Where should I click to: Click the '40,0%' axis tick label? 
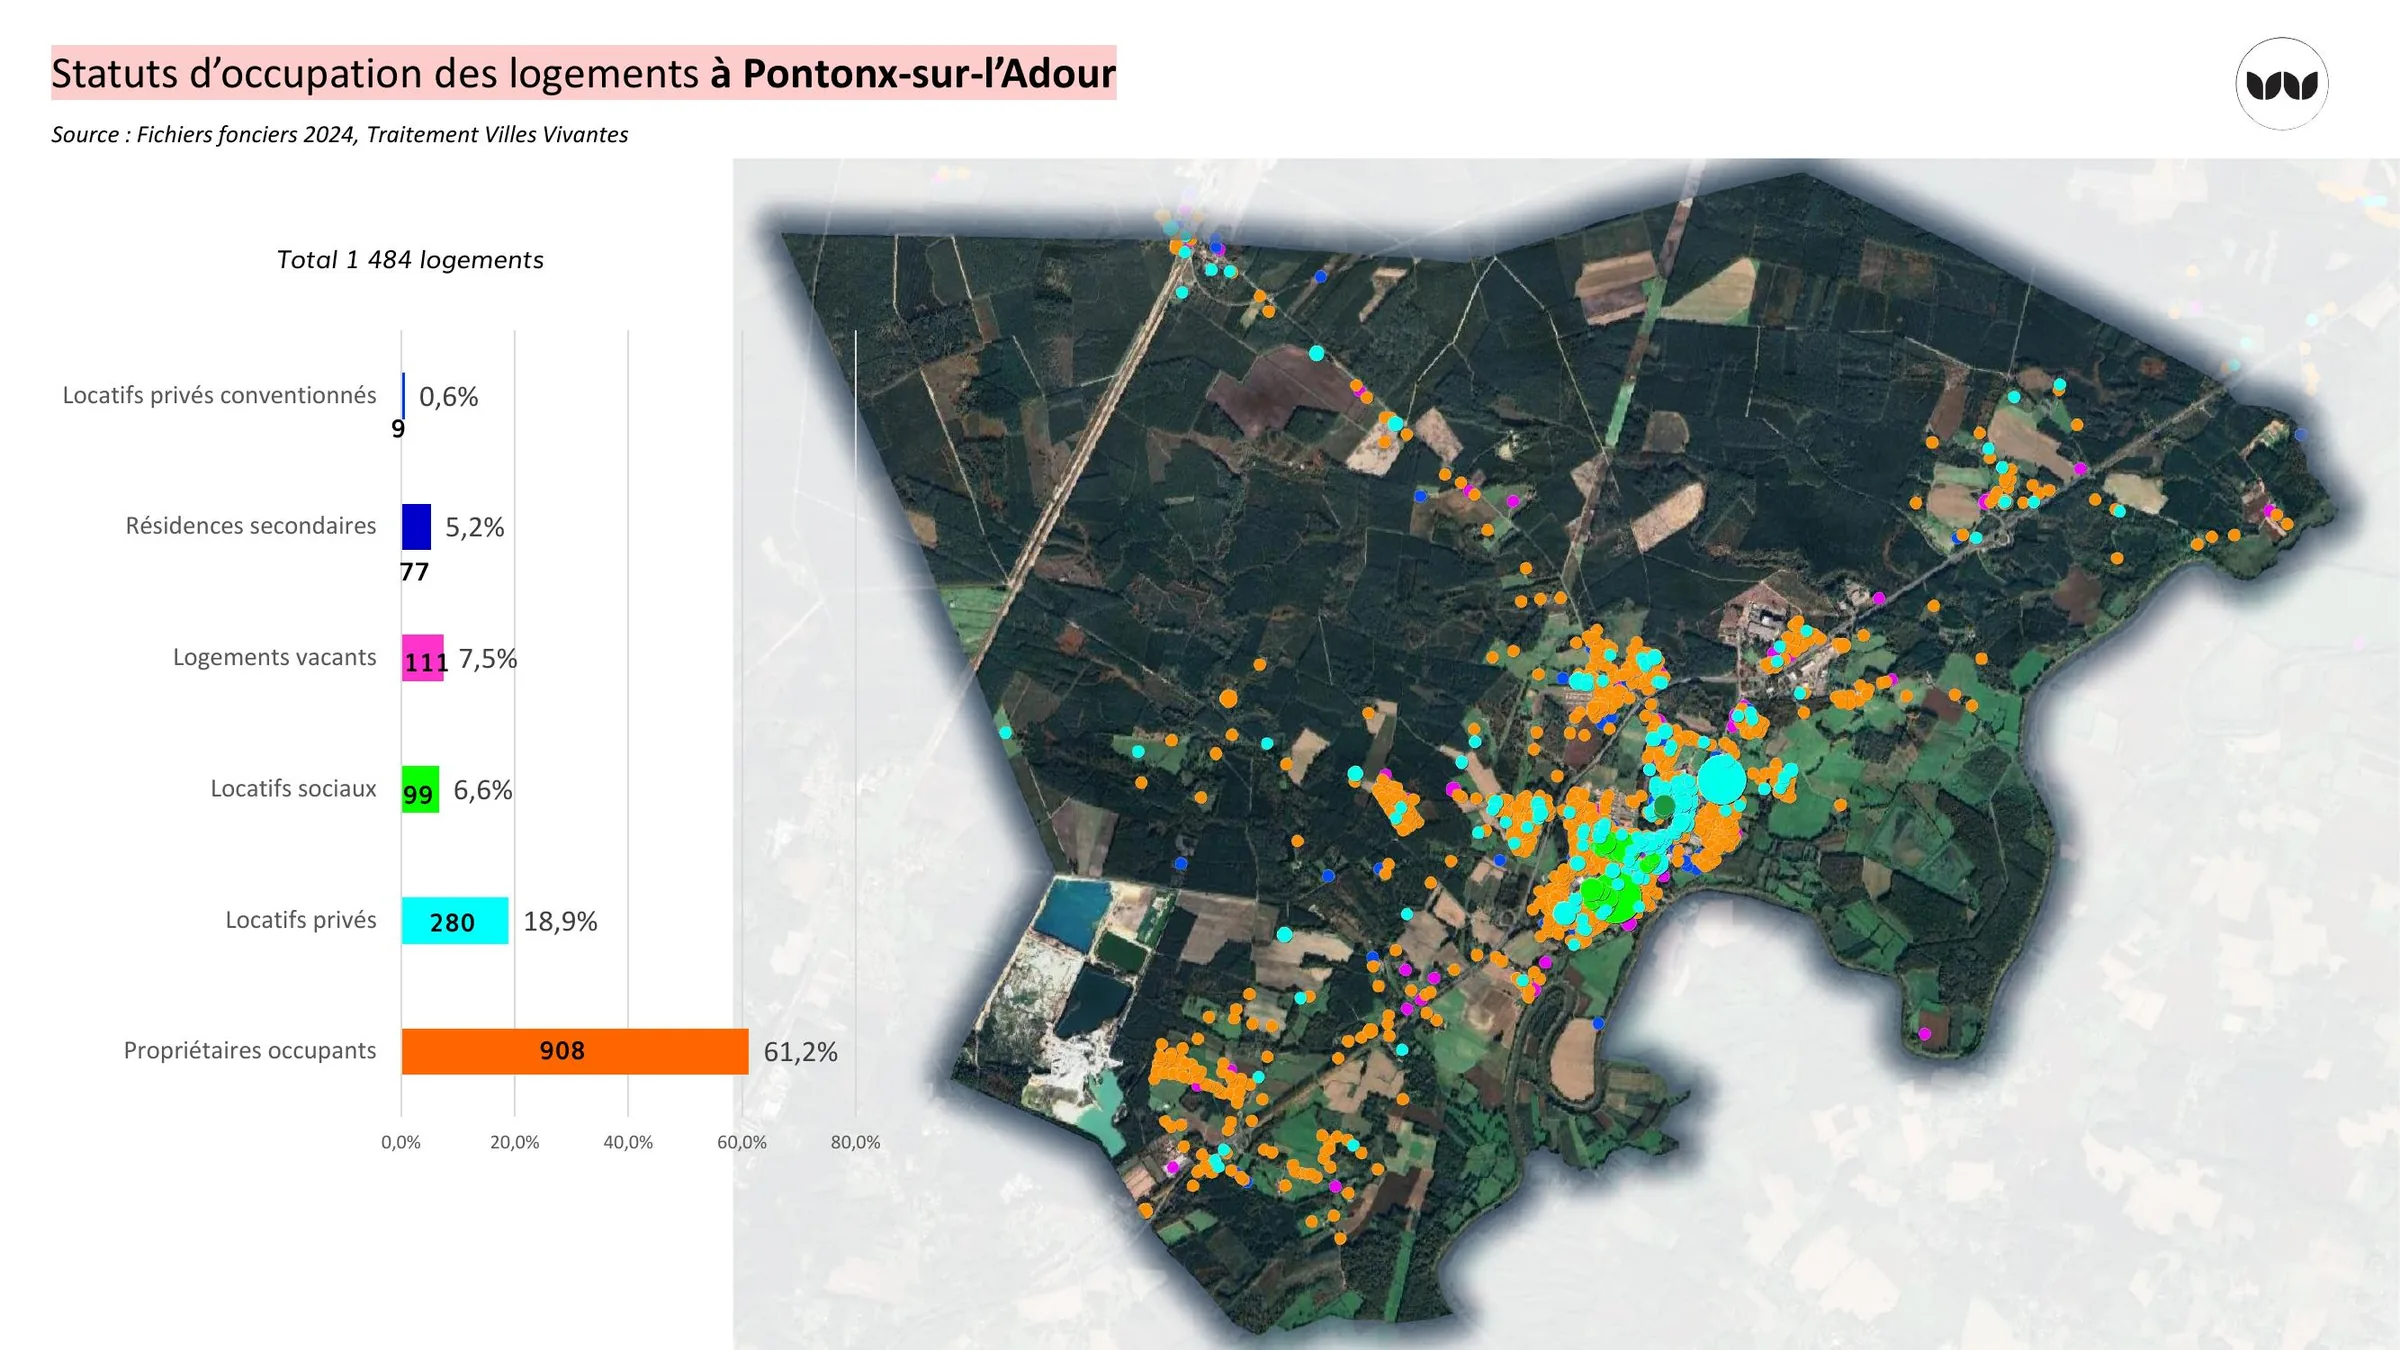[x=628, y=1142]
